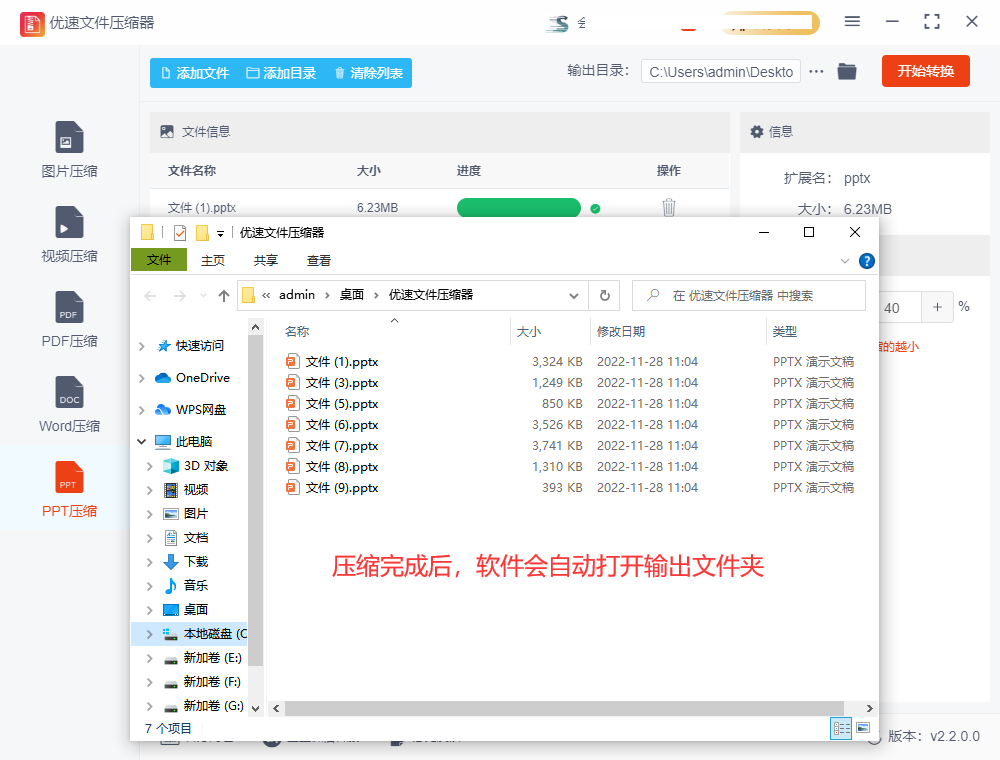Switch to details view icon in status bar
Viewport: 1000px width, 760px height.
pos(841,728)
